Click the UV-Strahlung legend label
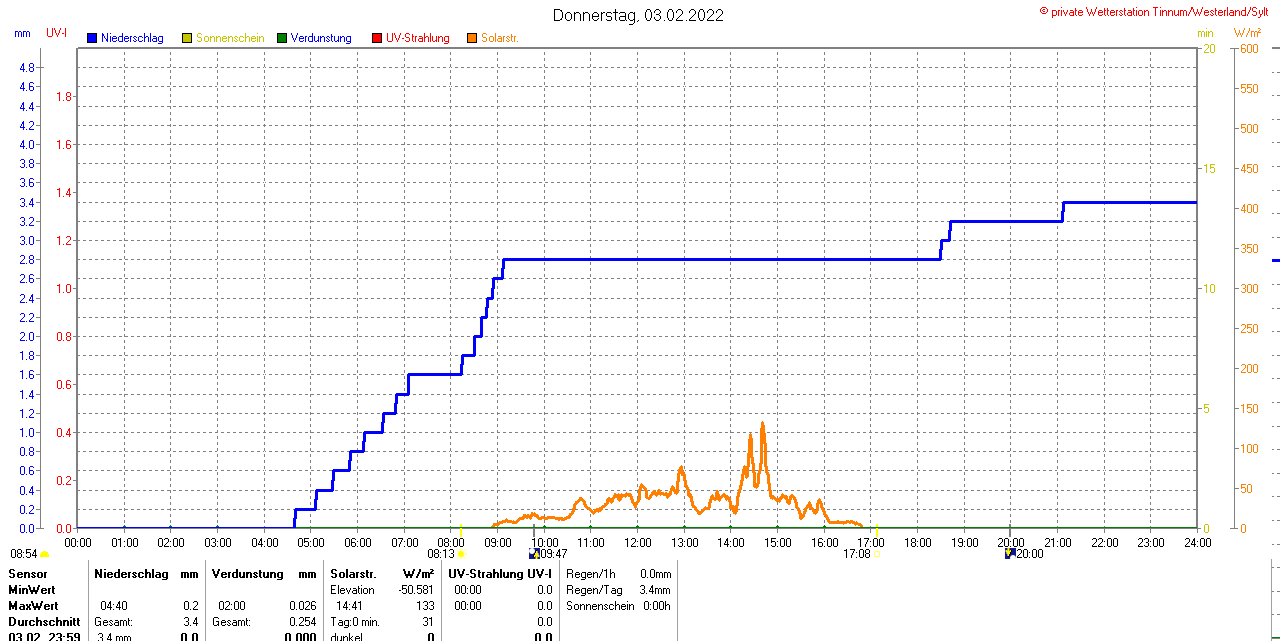Image resolution: width=1280 pixels, height=641 pixels. coord(417,38)
